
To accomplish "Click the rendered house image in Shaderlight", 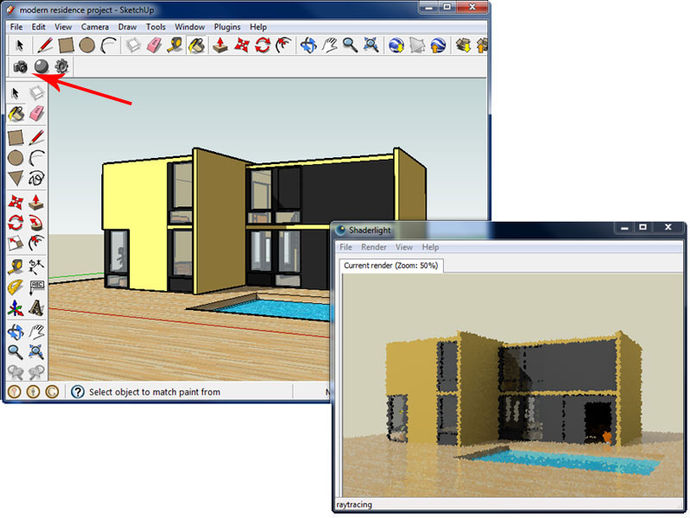I will tap(513, 385).
